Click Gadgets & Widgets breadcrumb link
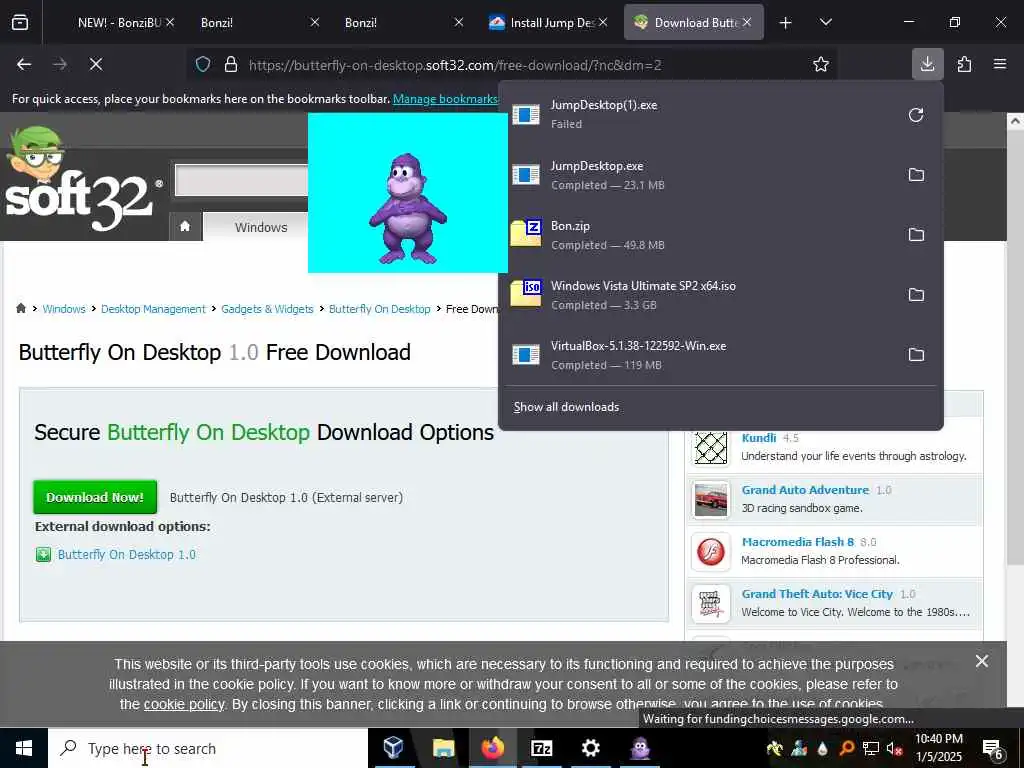1024x768 pixels. click(267, 309)
